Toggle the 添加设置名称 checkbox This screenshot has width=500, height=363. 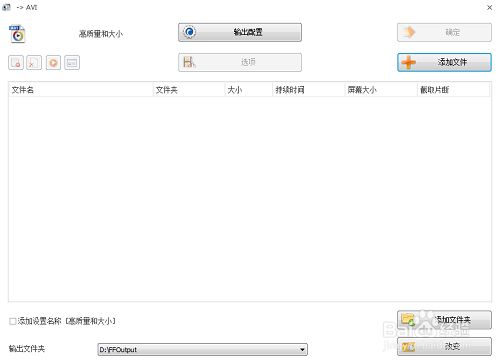13,321
